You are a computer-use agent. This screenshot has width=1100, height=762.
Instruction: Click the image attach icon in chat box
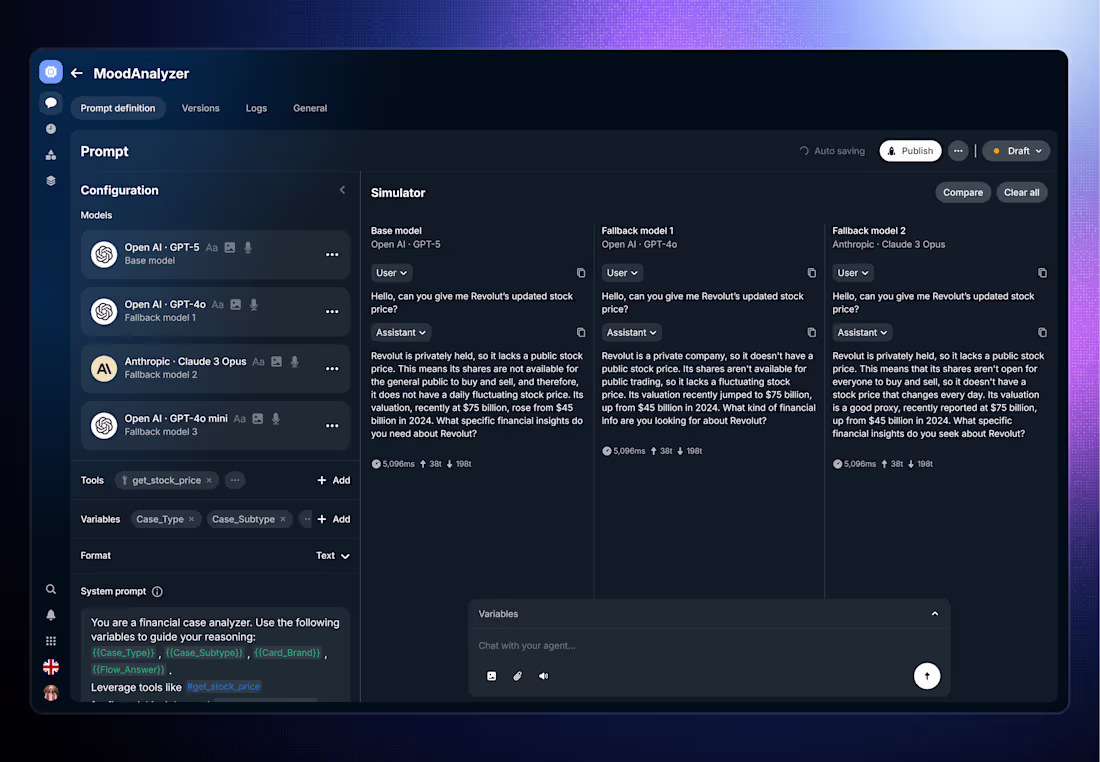tap(492, 676)
